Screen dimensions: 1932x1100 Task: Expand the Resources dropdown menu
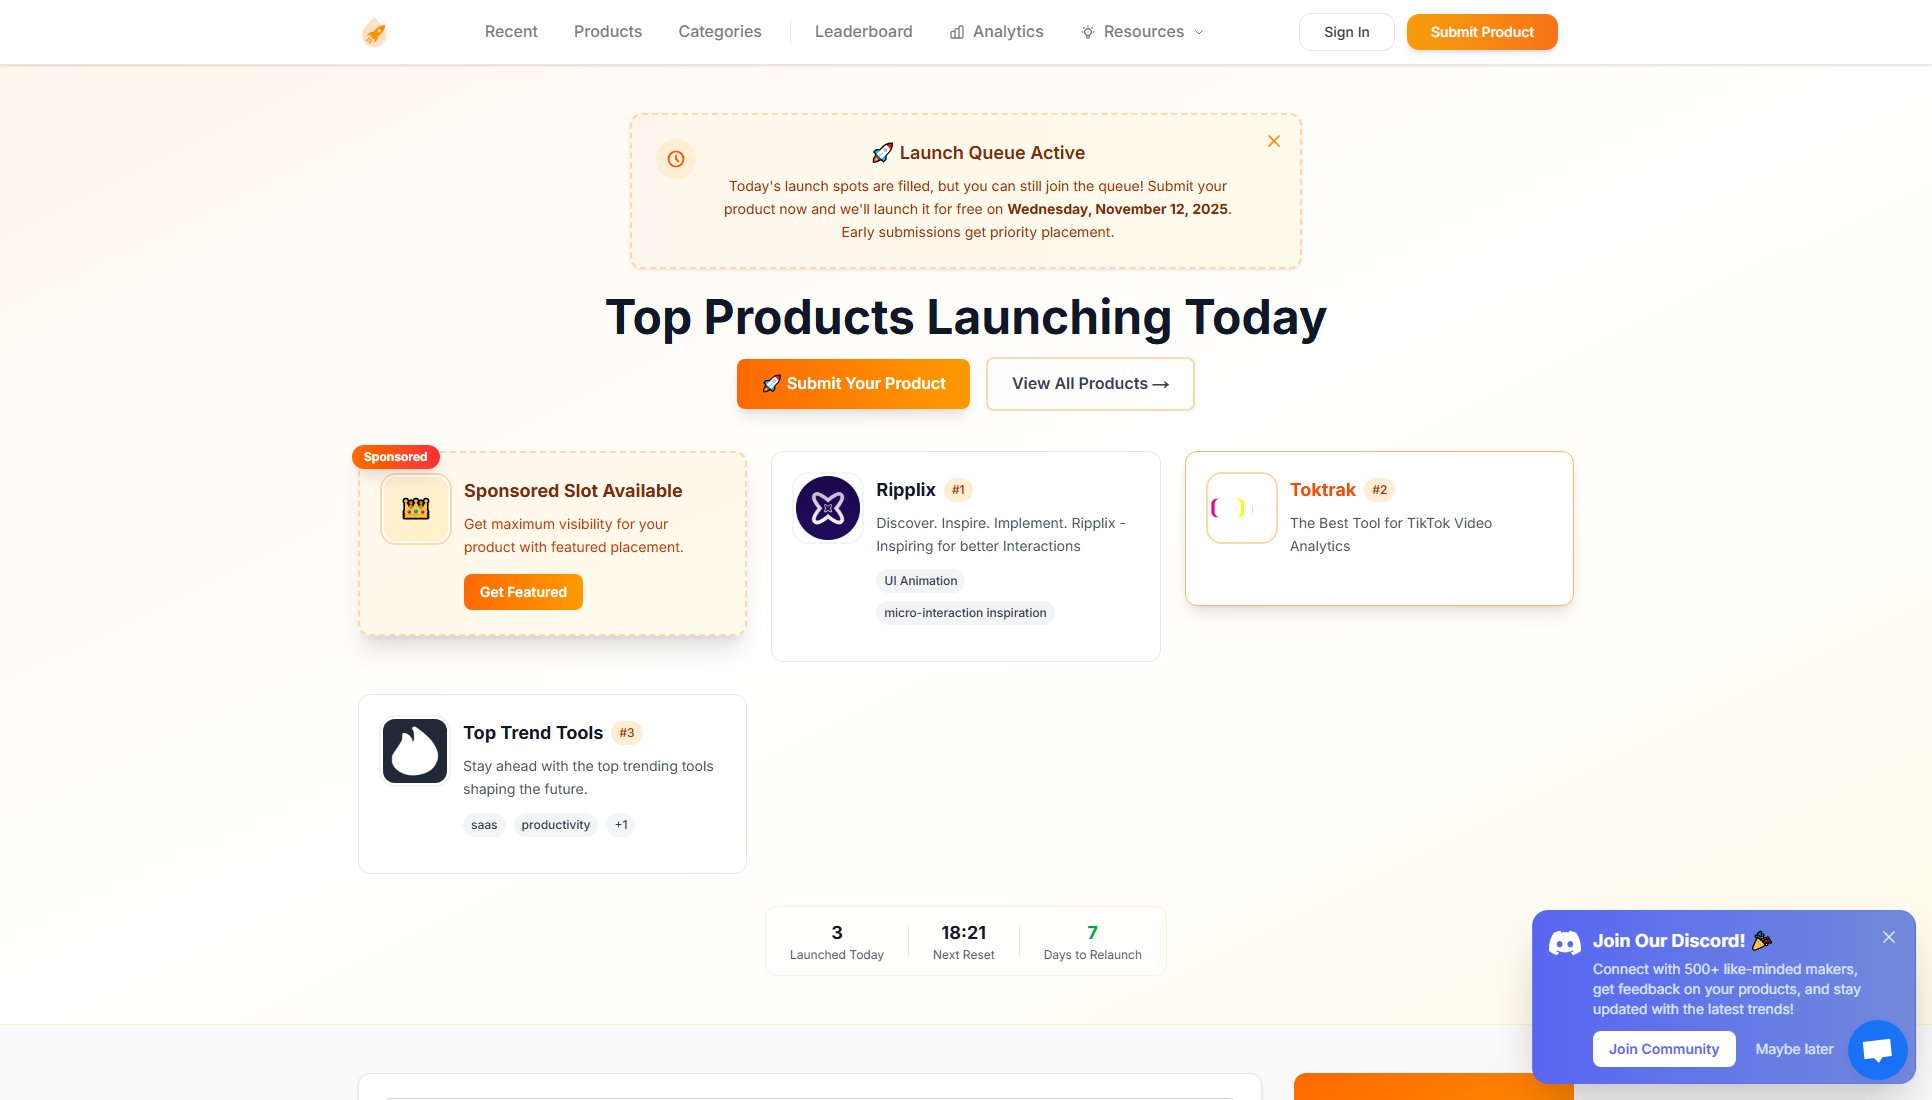(1142, 32)
